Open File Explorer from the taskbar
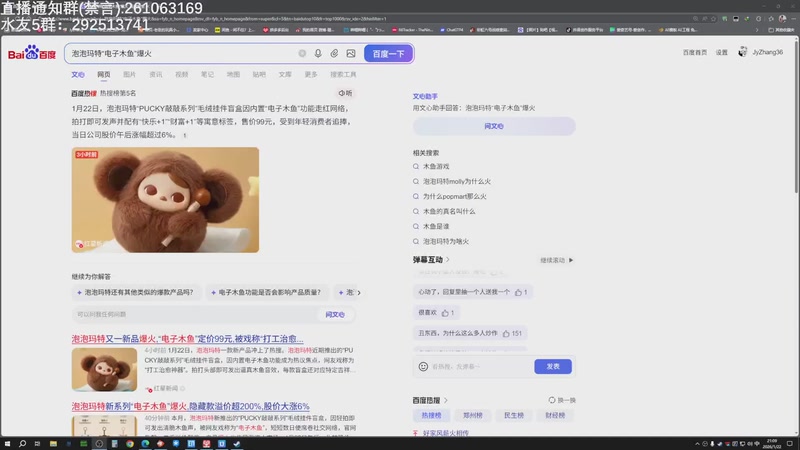The image size is (800, 450). click(53, 444)
